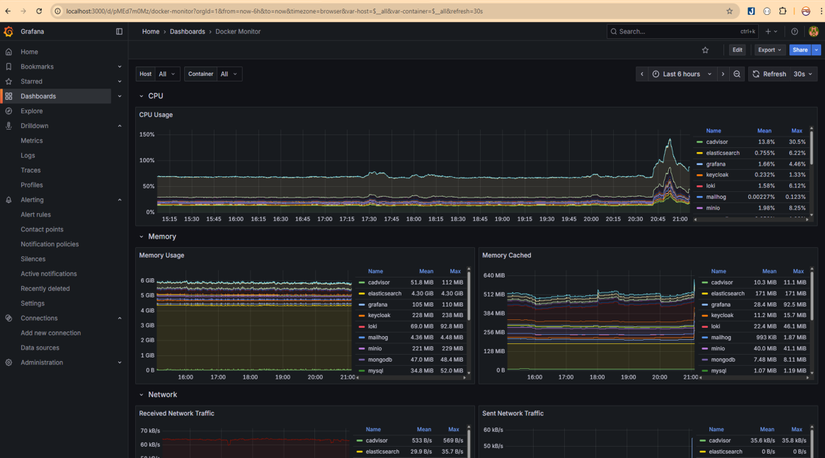This screenshot has width=825, height=458.
Task: Open the Last 6 hours time picker
Action: (682, 74)
